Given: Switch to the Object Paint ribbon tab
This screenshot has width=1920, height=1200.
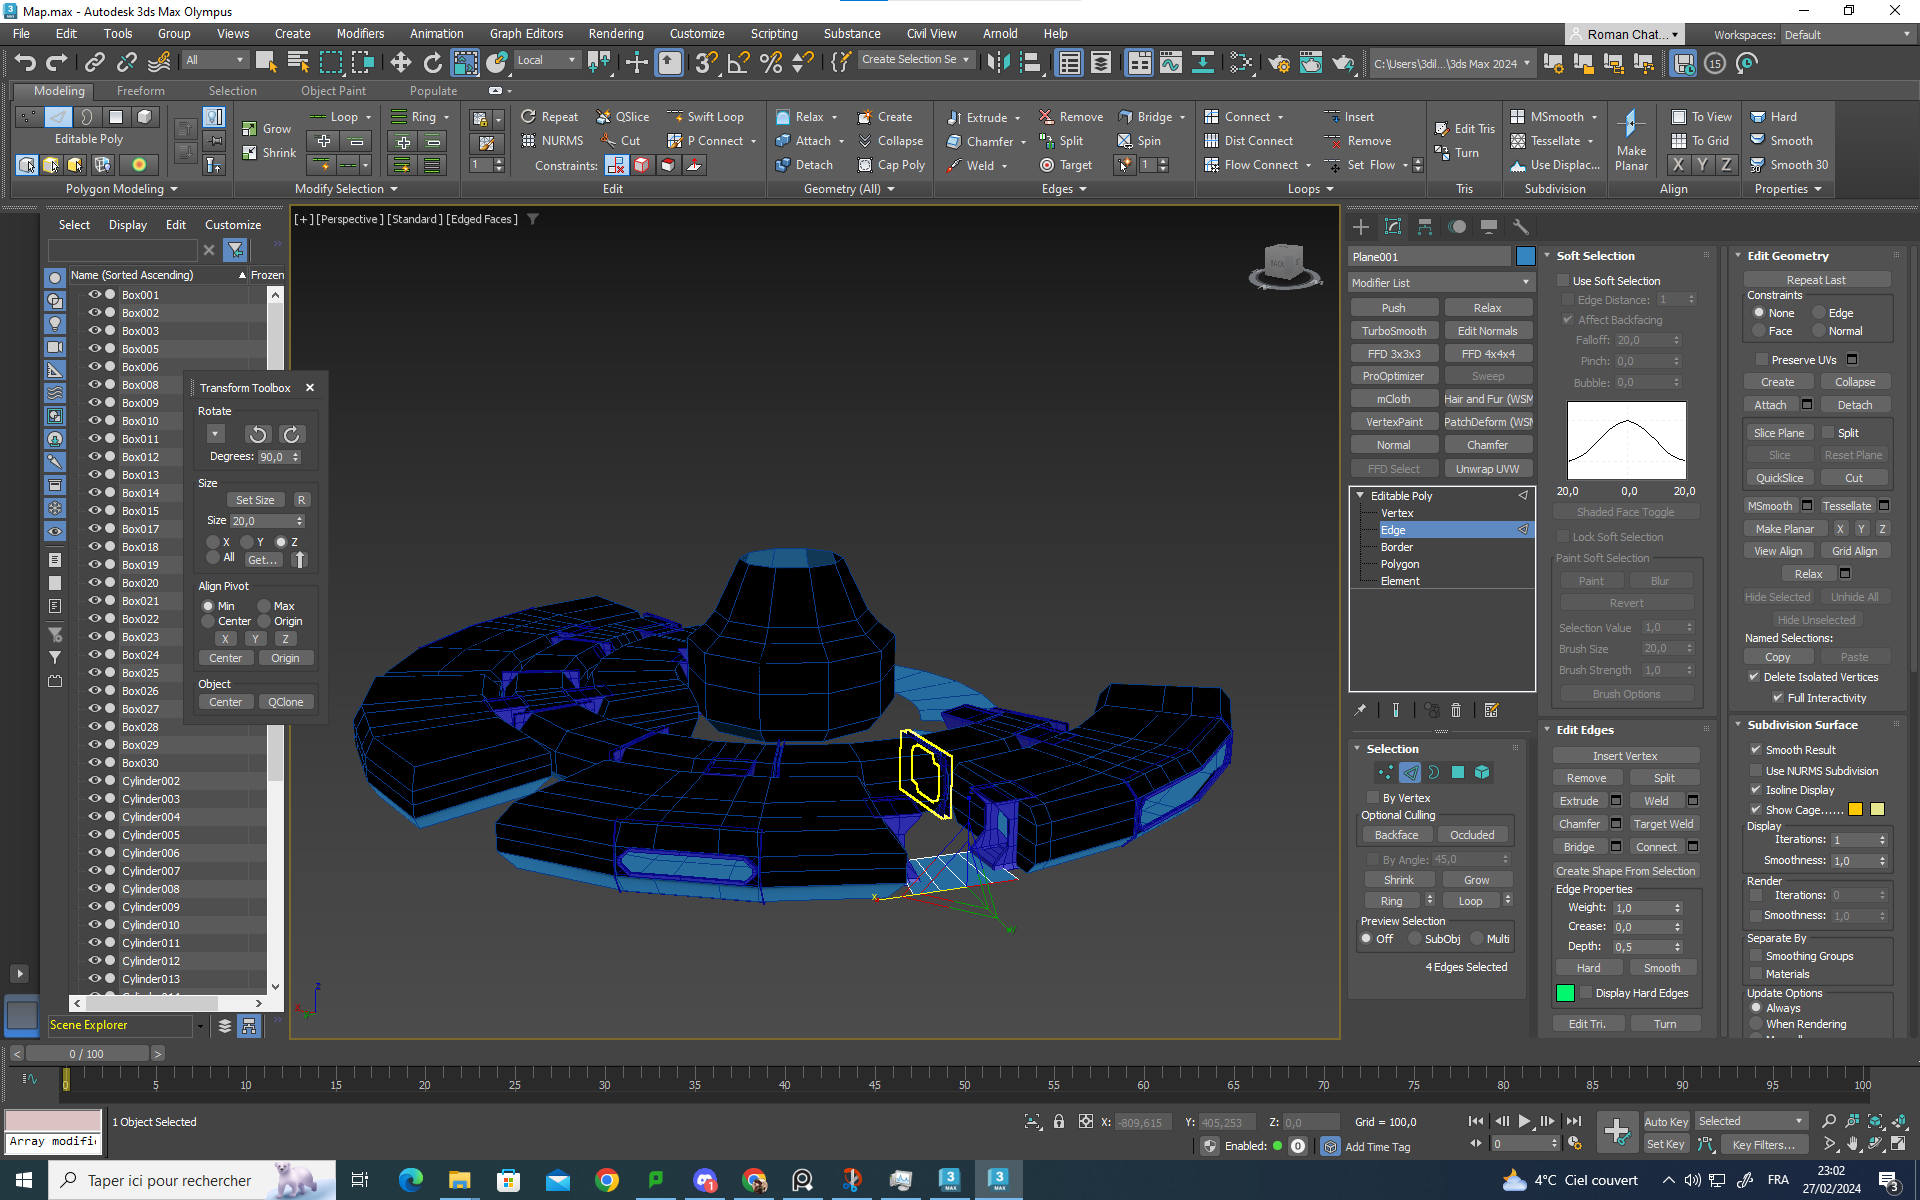Looking at the screenshot, I should [333, 91].
